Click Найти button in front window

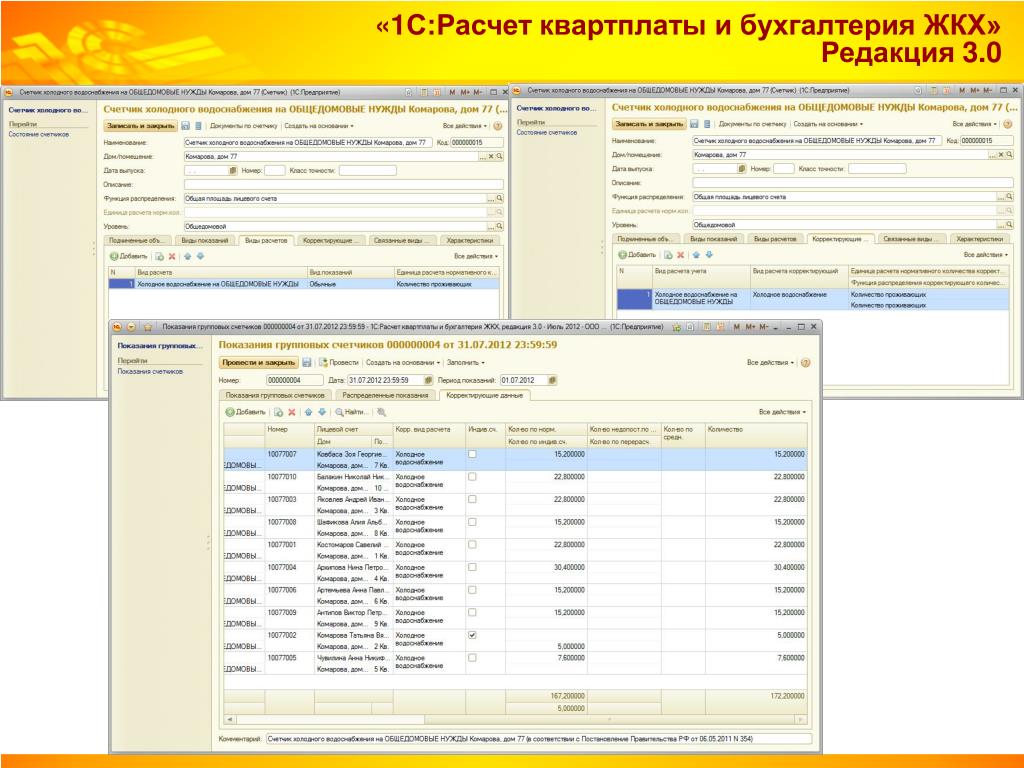351,412
